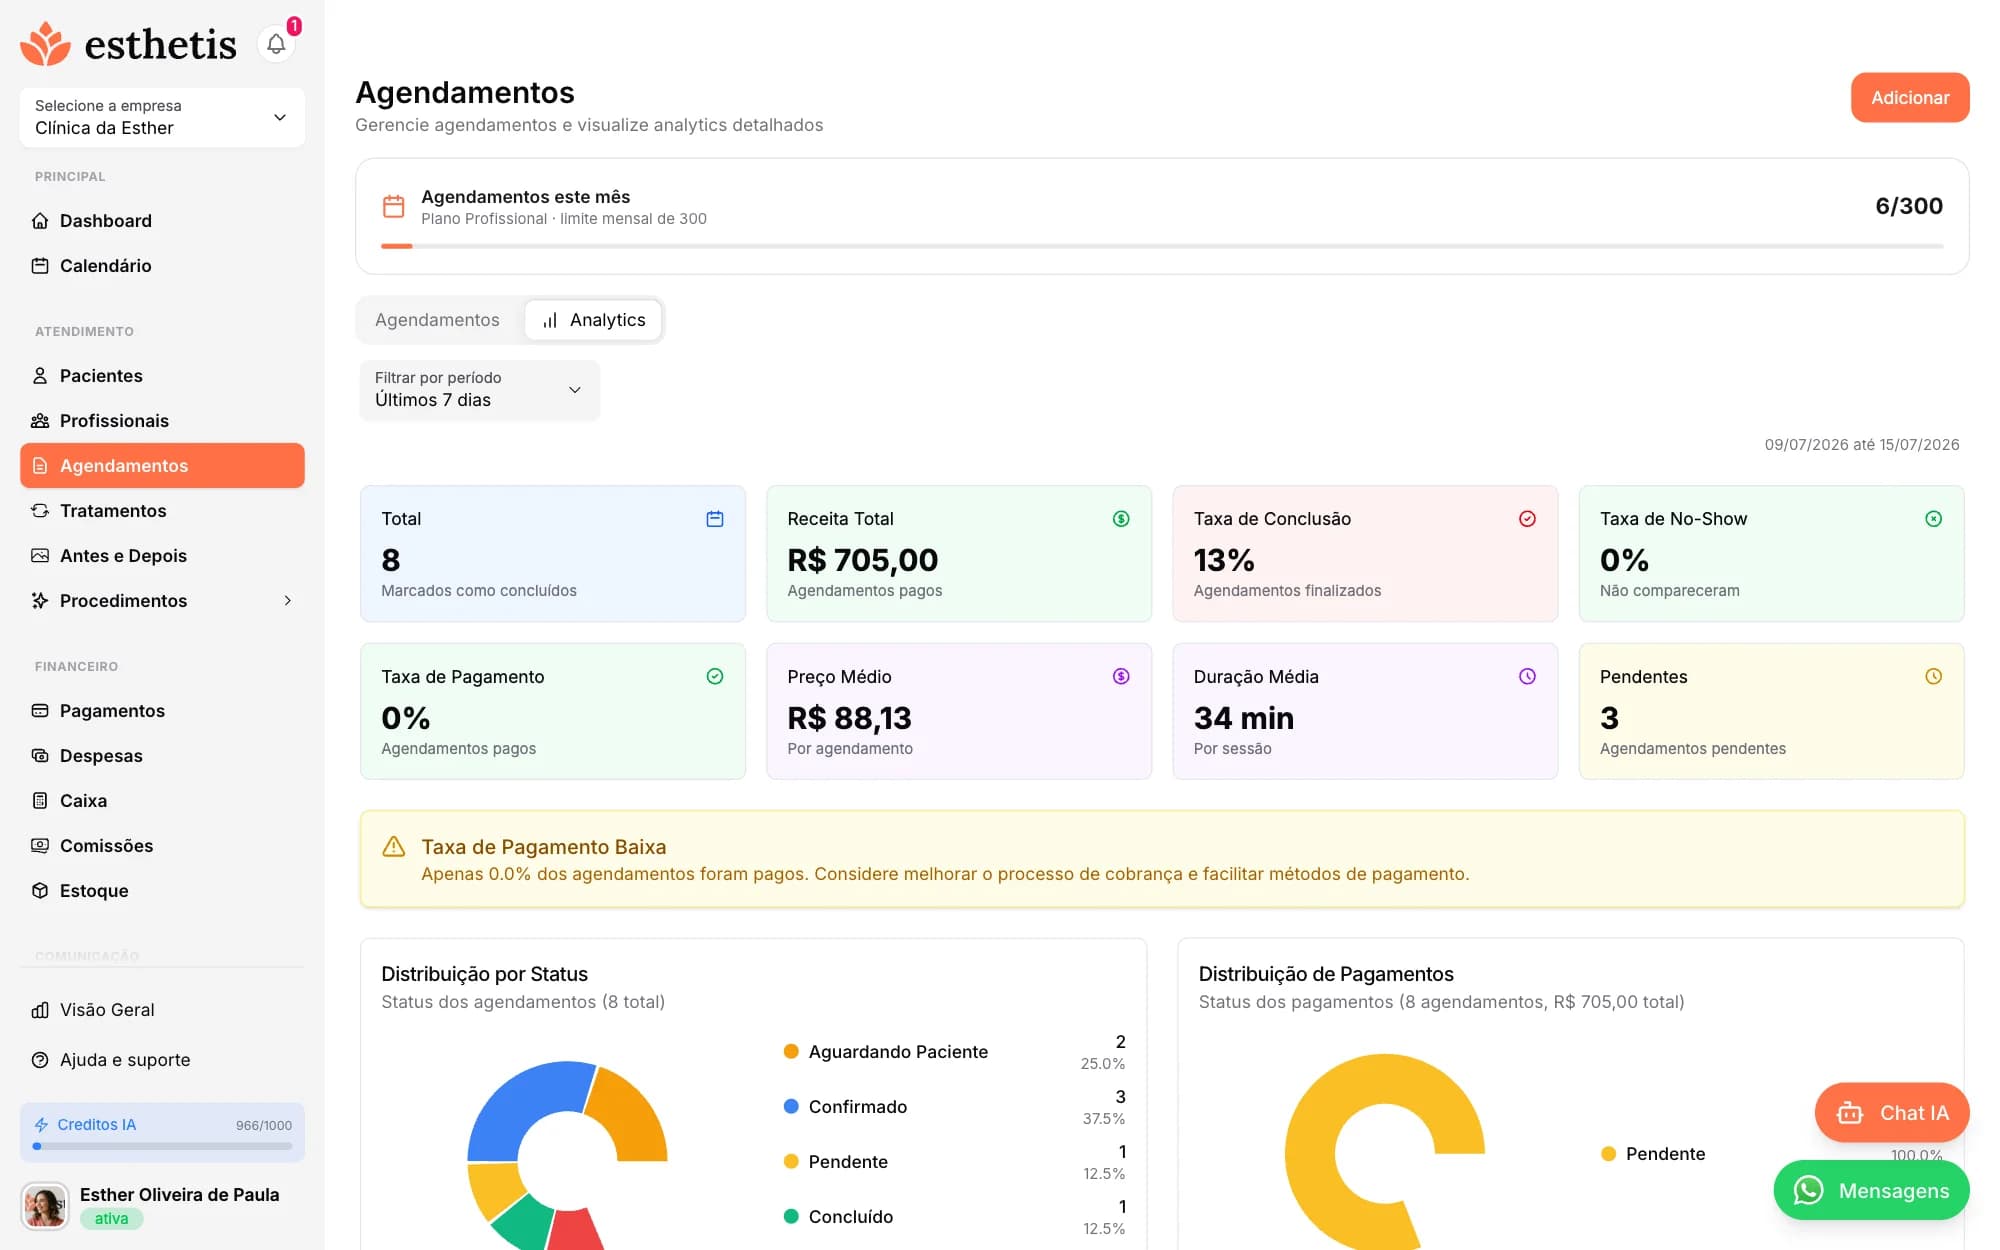This screenshot has height=1250, width=2000.
Task: Go to Dashboard in sidebar
Action: (162, 221)
